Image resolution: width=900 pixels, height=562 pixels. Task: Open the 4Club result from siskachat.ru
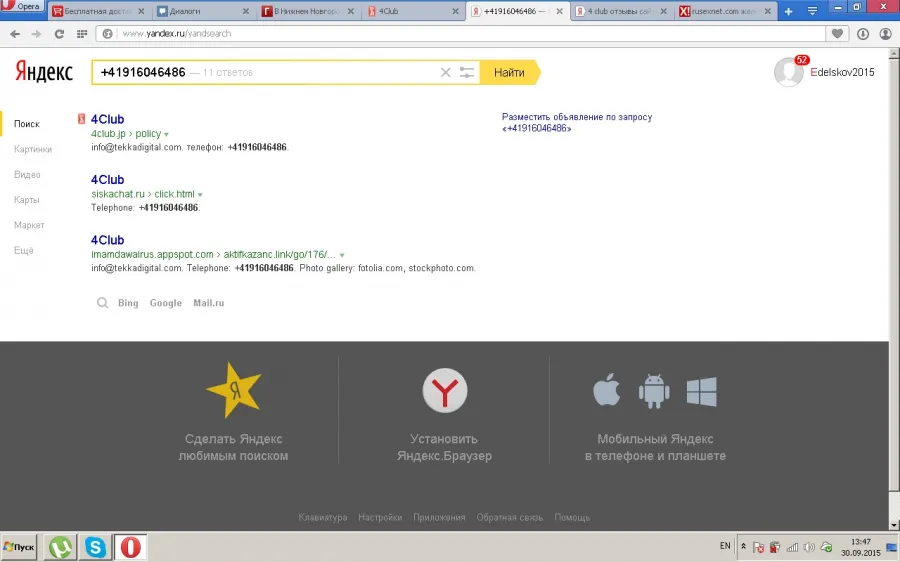tap(107, 180)
